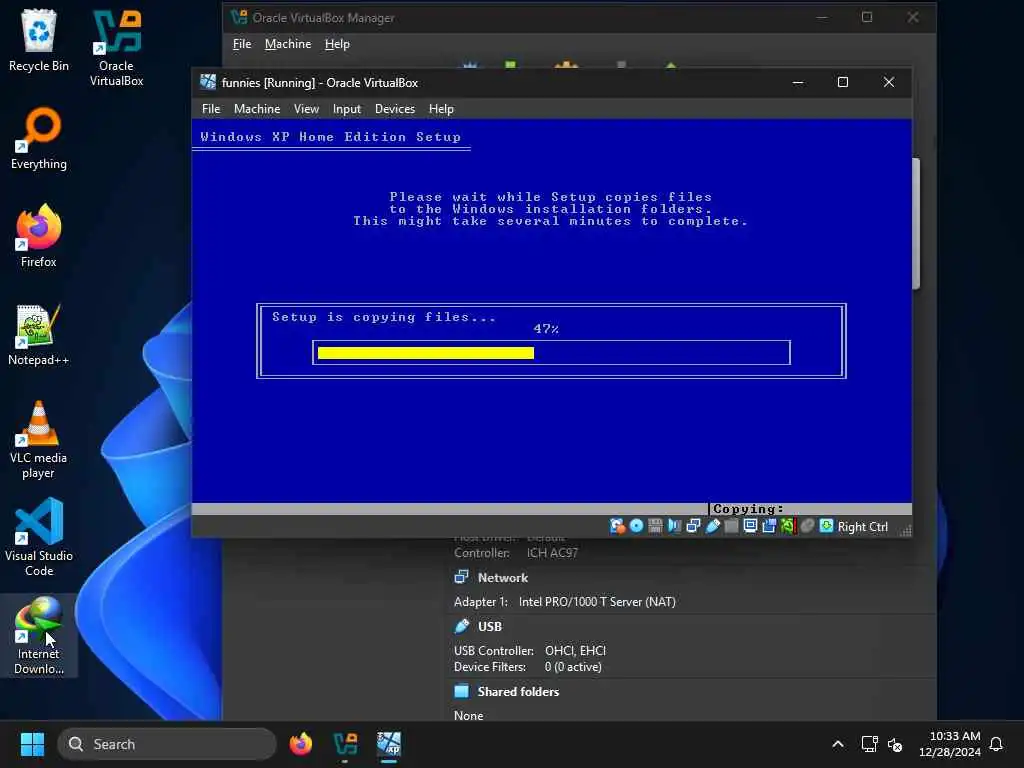Click the keyboard capture indicator beside Right Ctrl
Screen dimensions: 1024x768
click(826, 526)
